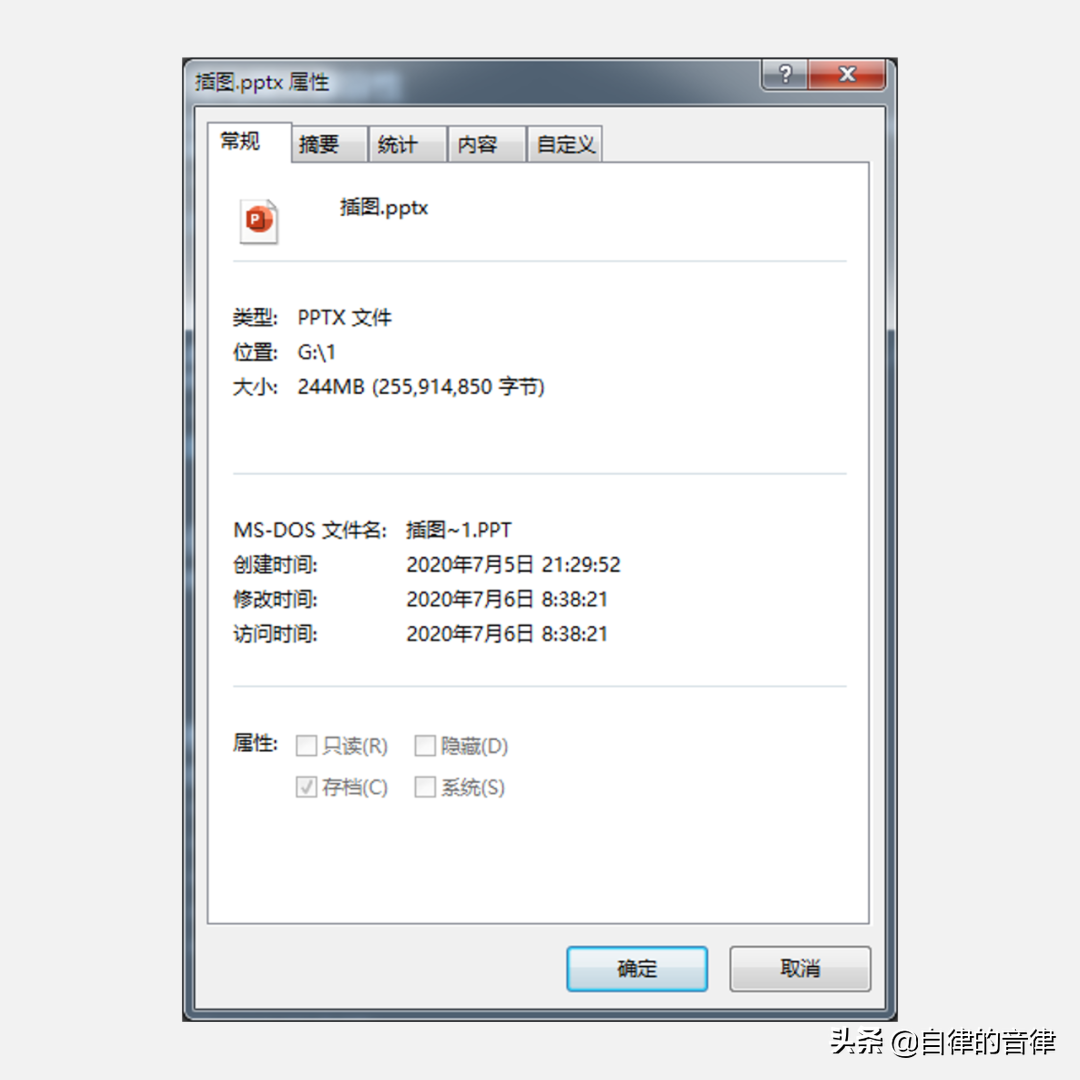This screenshot has width=1080, height=1080.
Task: Click the MS-DOS name 插图~1.PPT
Action: coord(459,530)
